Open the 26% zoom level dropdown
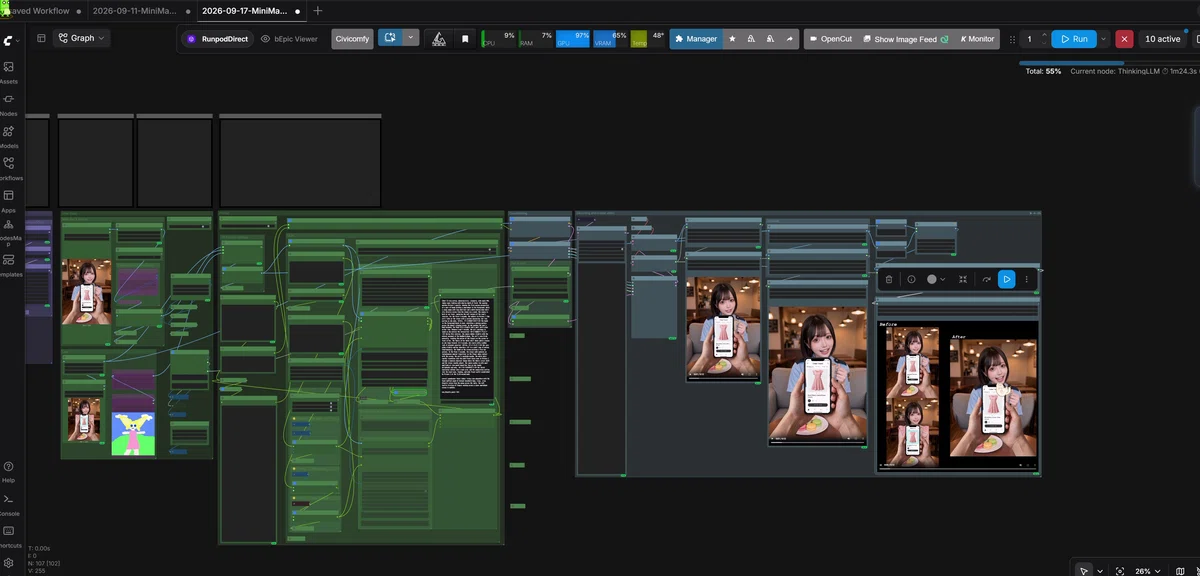The height and width of the screenshot is (576, 1200). [x=1147, y=571]
